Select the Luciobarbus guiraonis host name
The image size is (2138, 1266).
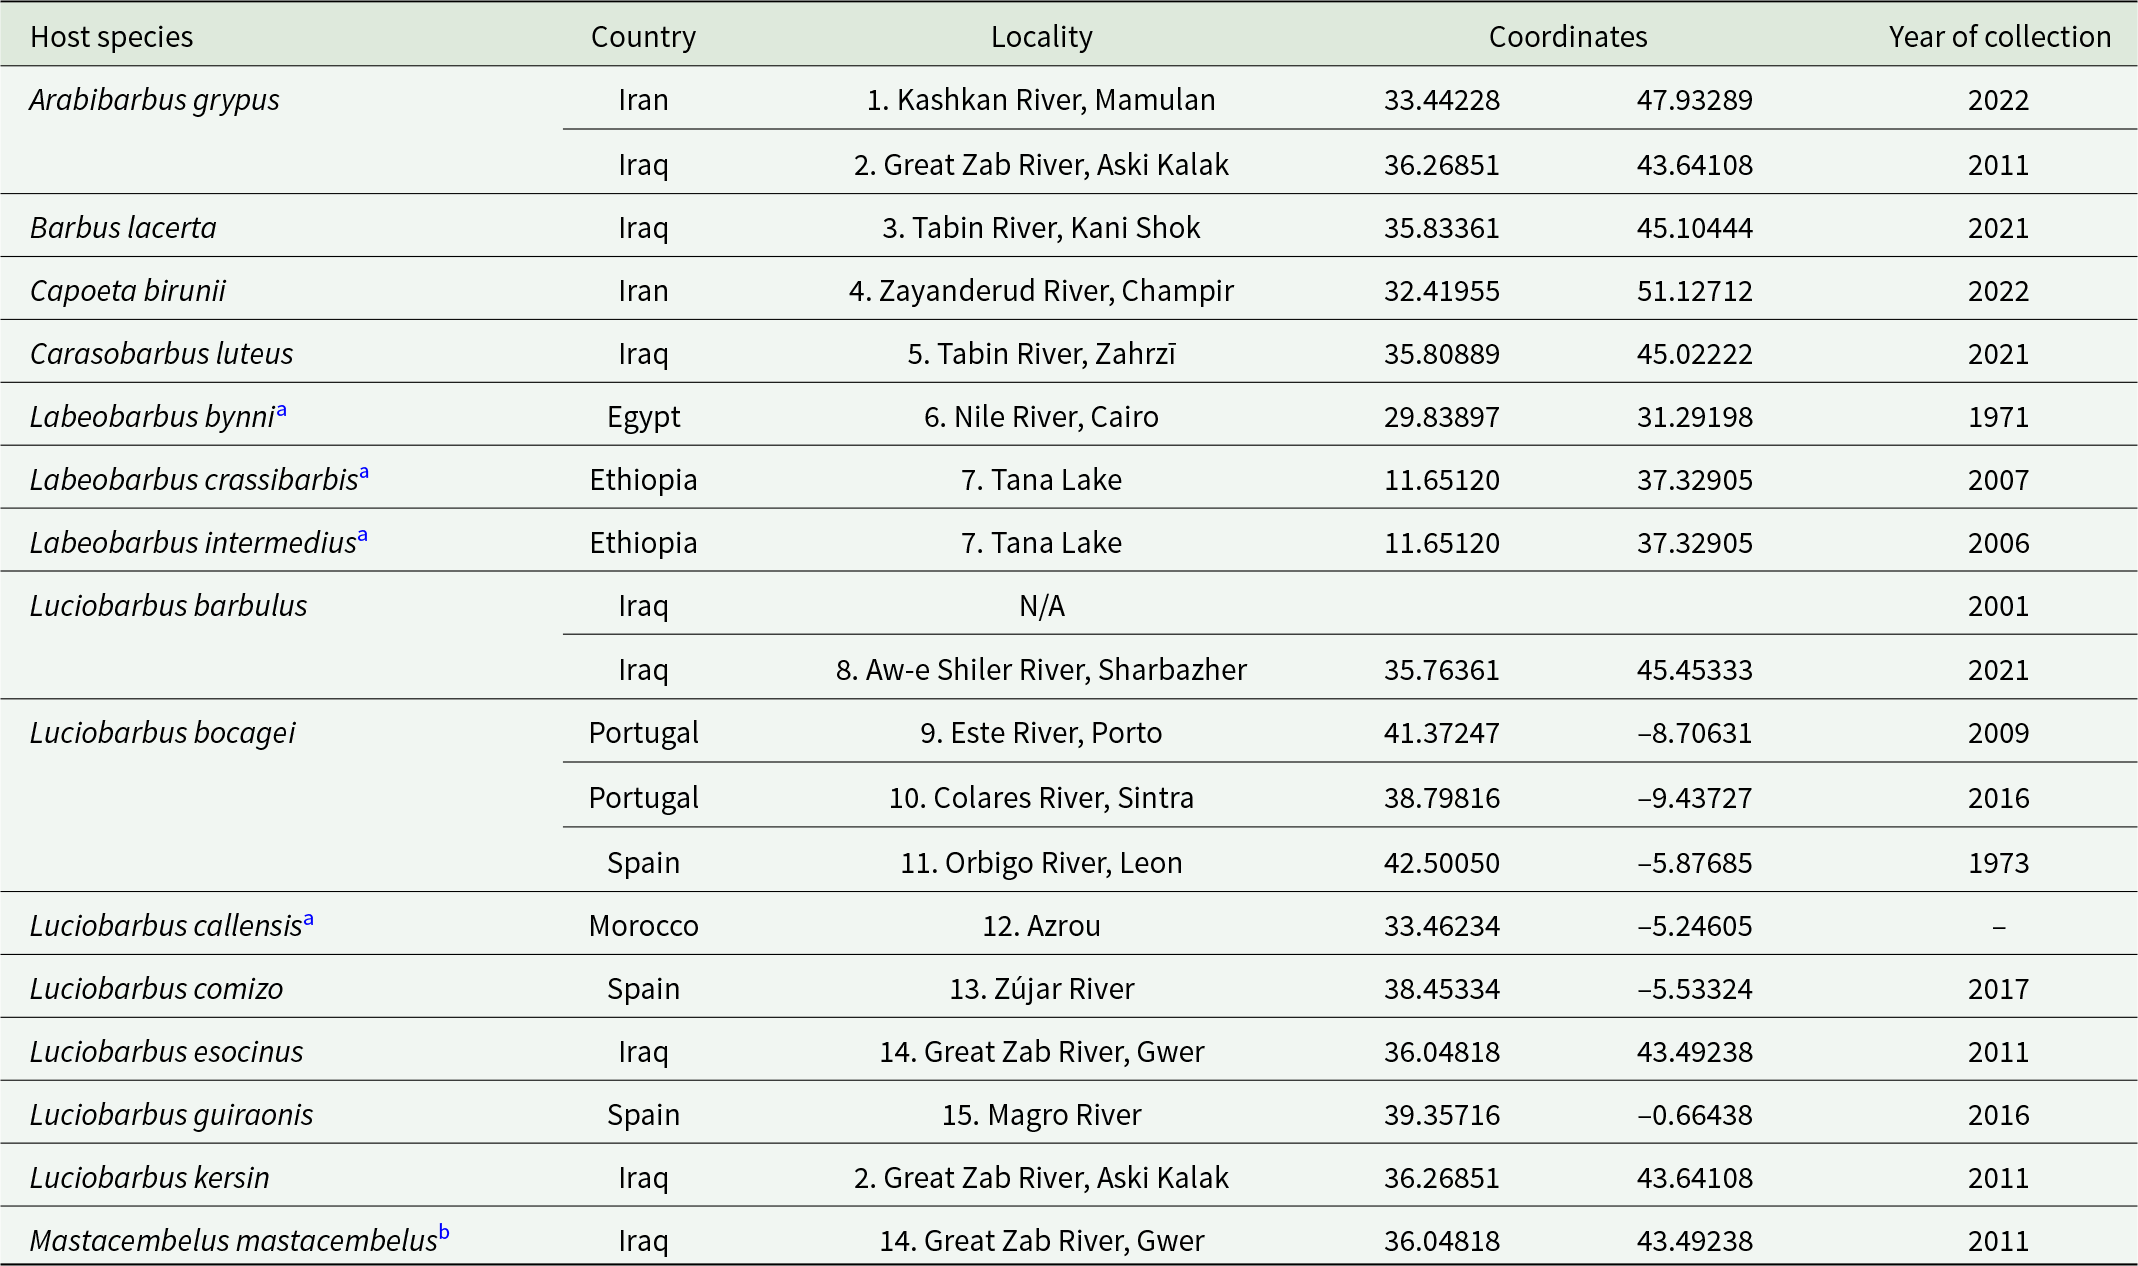pos(171,1115)
